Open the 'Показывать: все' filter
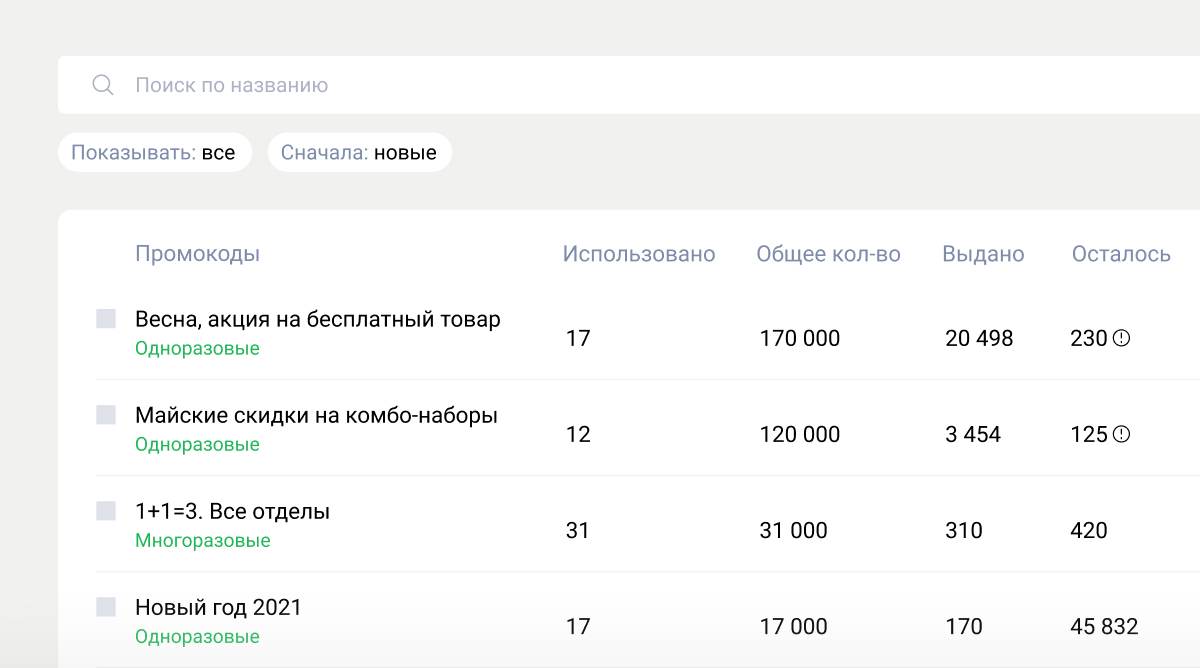1200x668 pixels. 154,153
